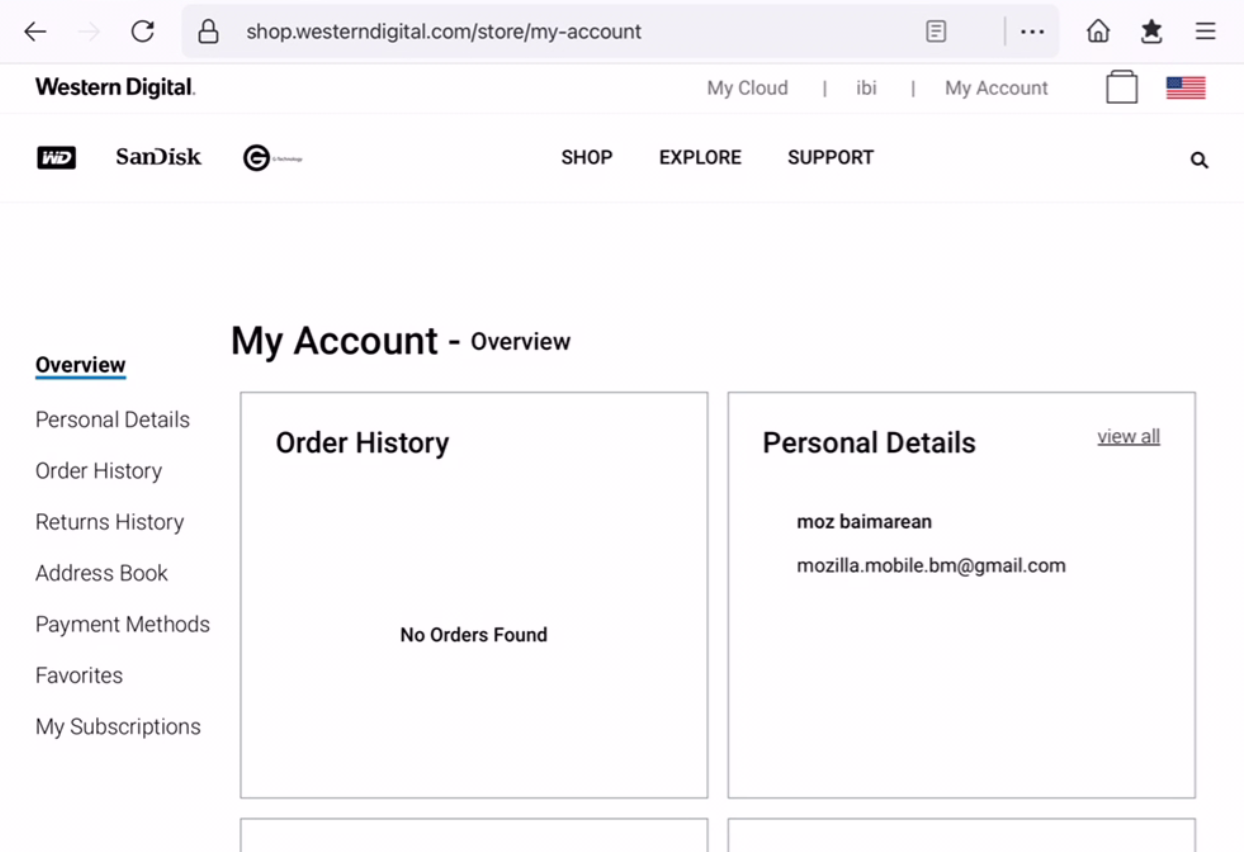This screenshot has height=852, width=1244.
Task: Click the G-Technology brand logo
Action: (272, 158)
